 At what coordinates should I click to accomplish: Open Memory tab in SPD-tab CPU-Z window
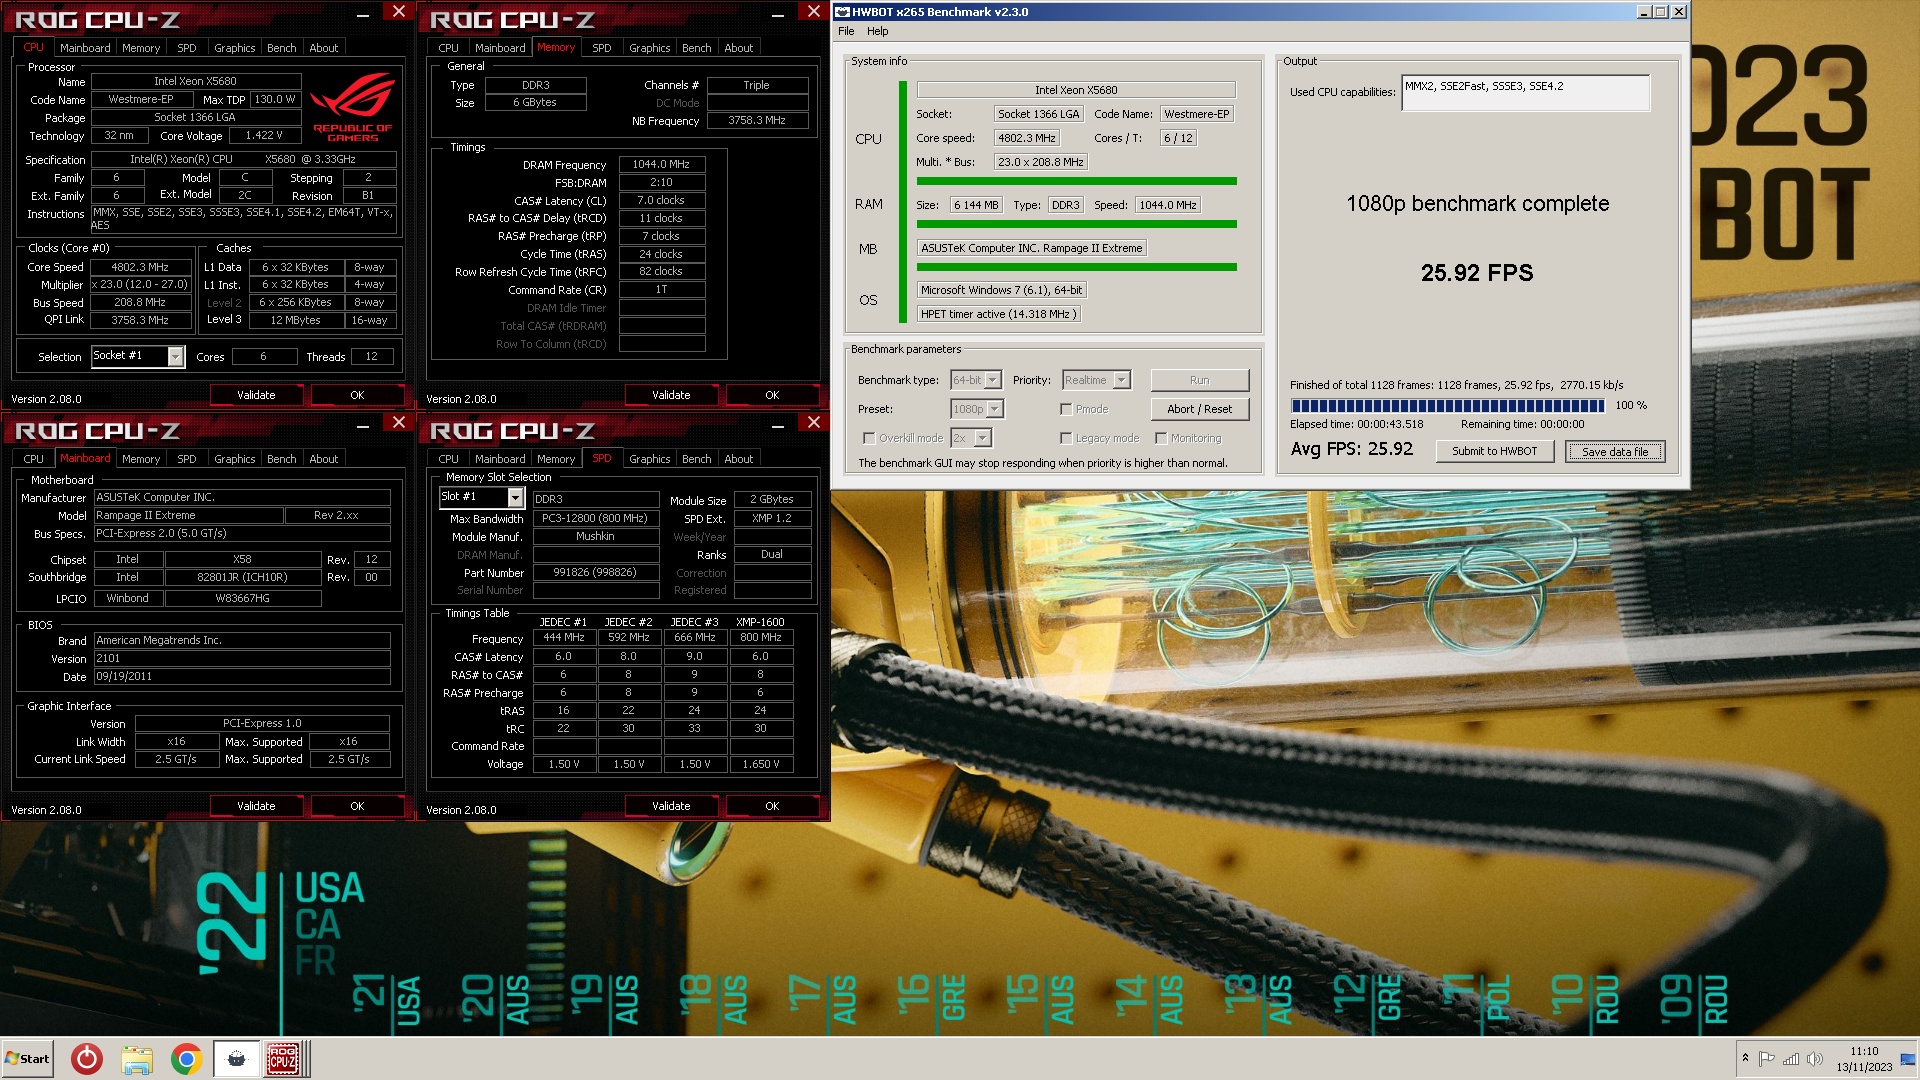pyautogui.click(x=556, y=459)
